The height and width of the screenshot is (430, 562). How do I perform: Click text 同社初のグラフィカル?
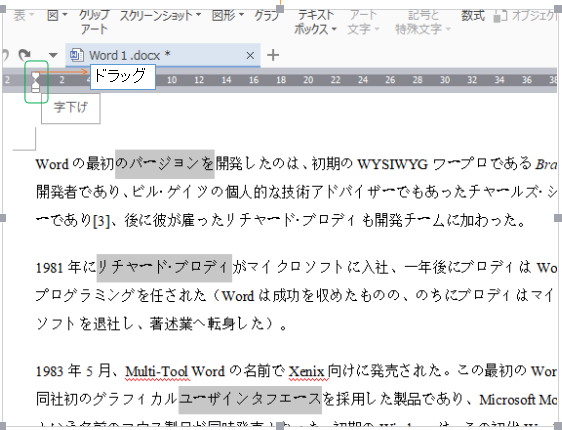[107, 400]
